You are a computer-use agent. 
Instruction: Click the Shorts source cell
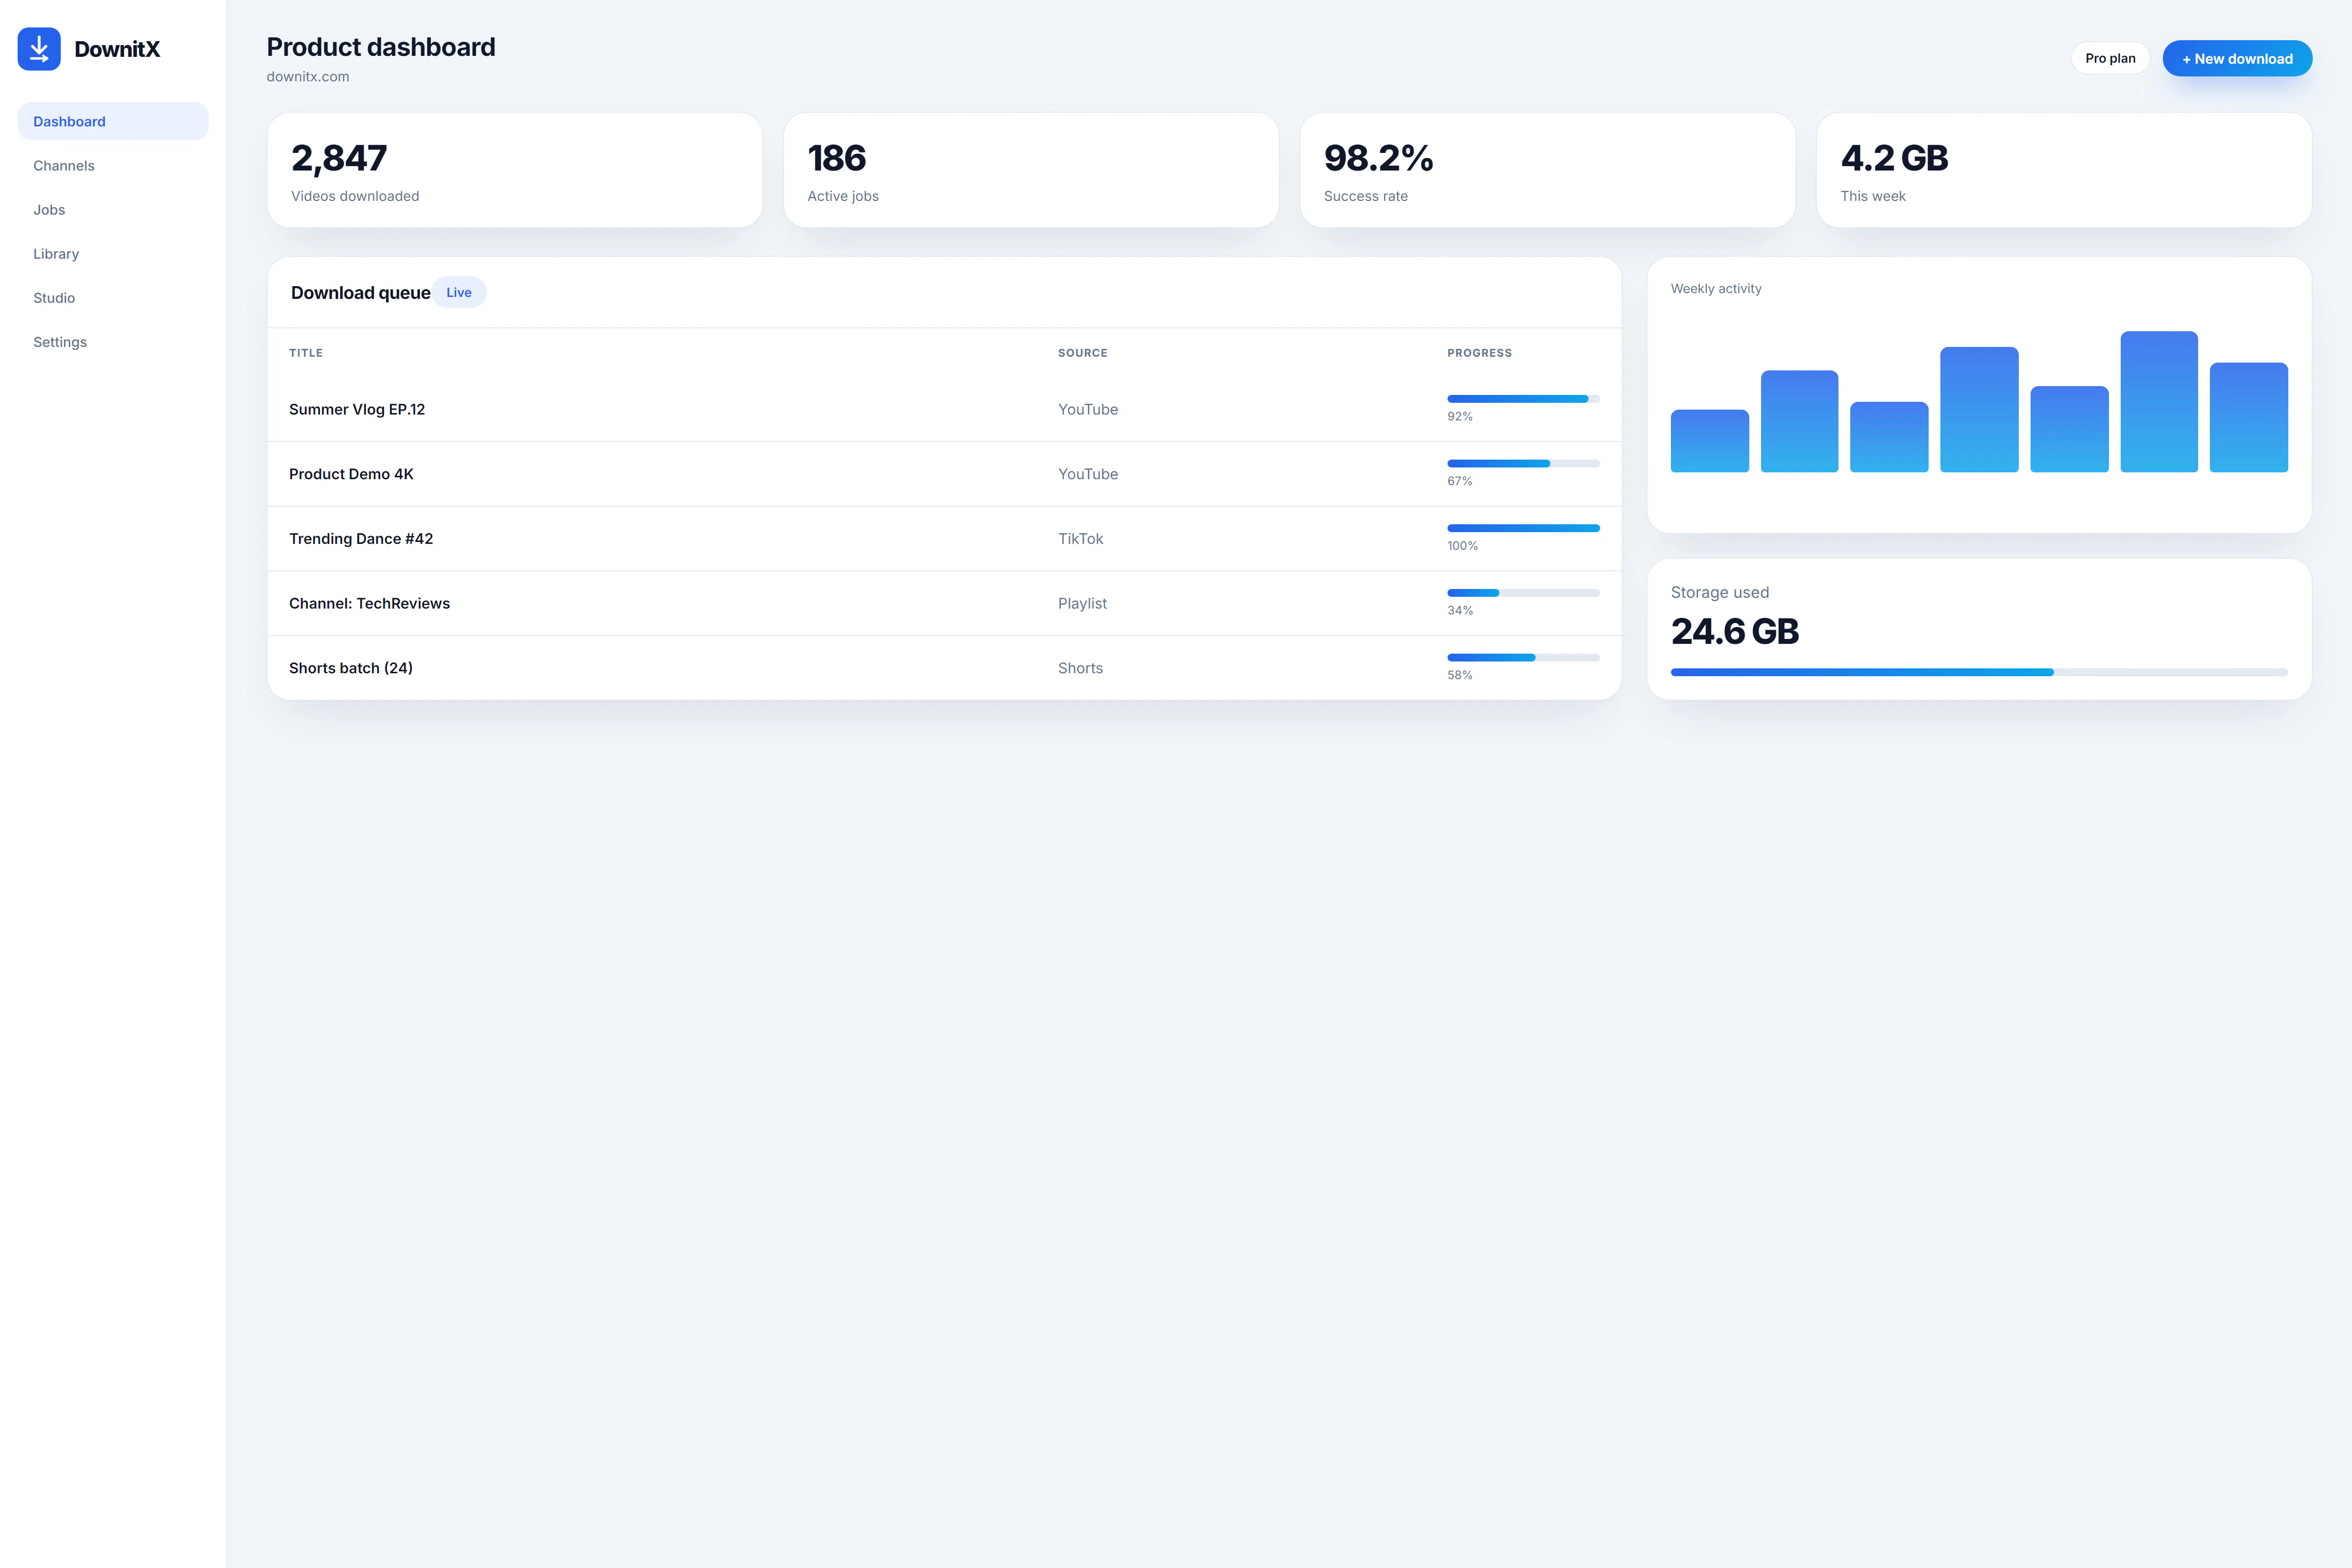tap(1080, 668)
